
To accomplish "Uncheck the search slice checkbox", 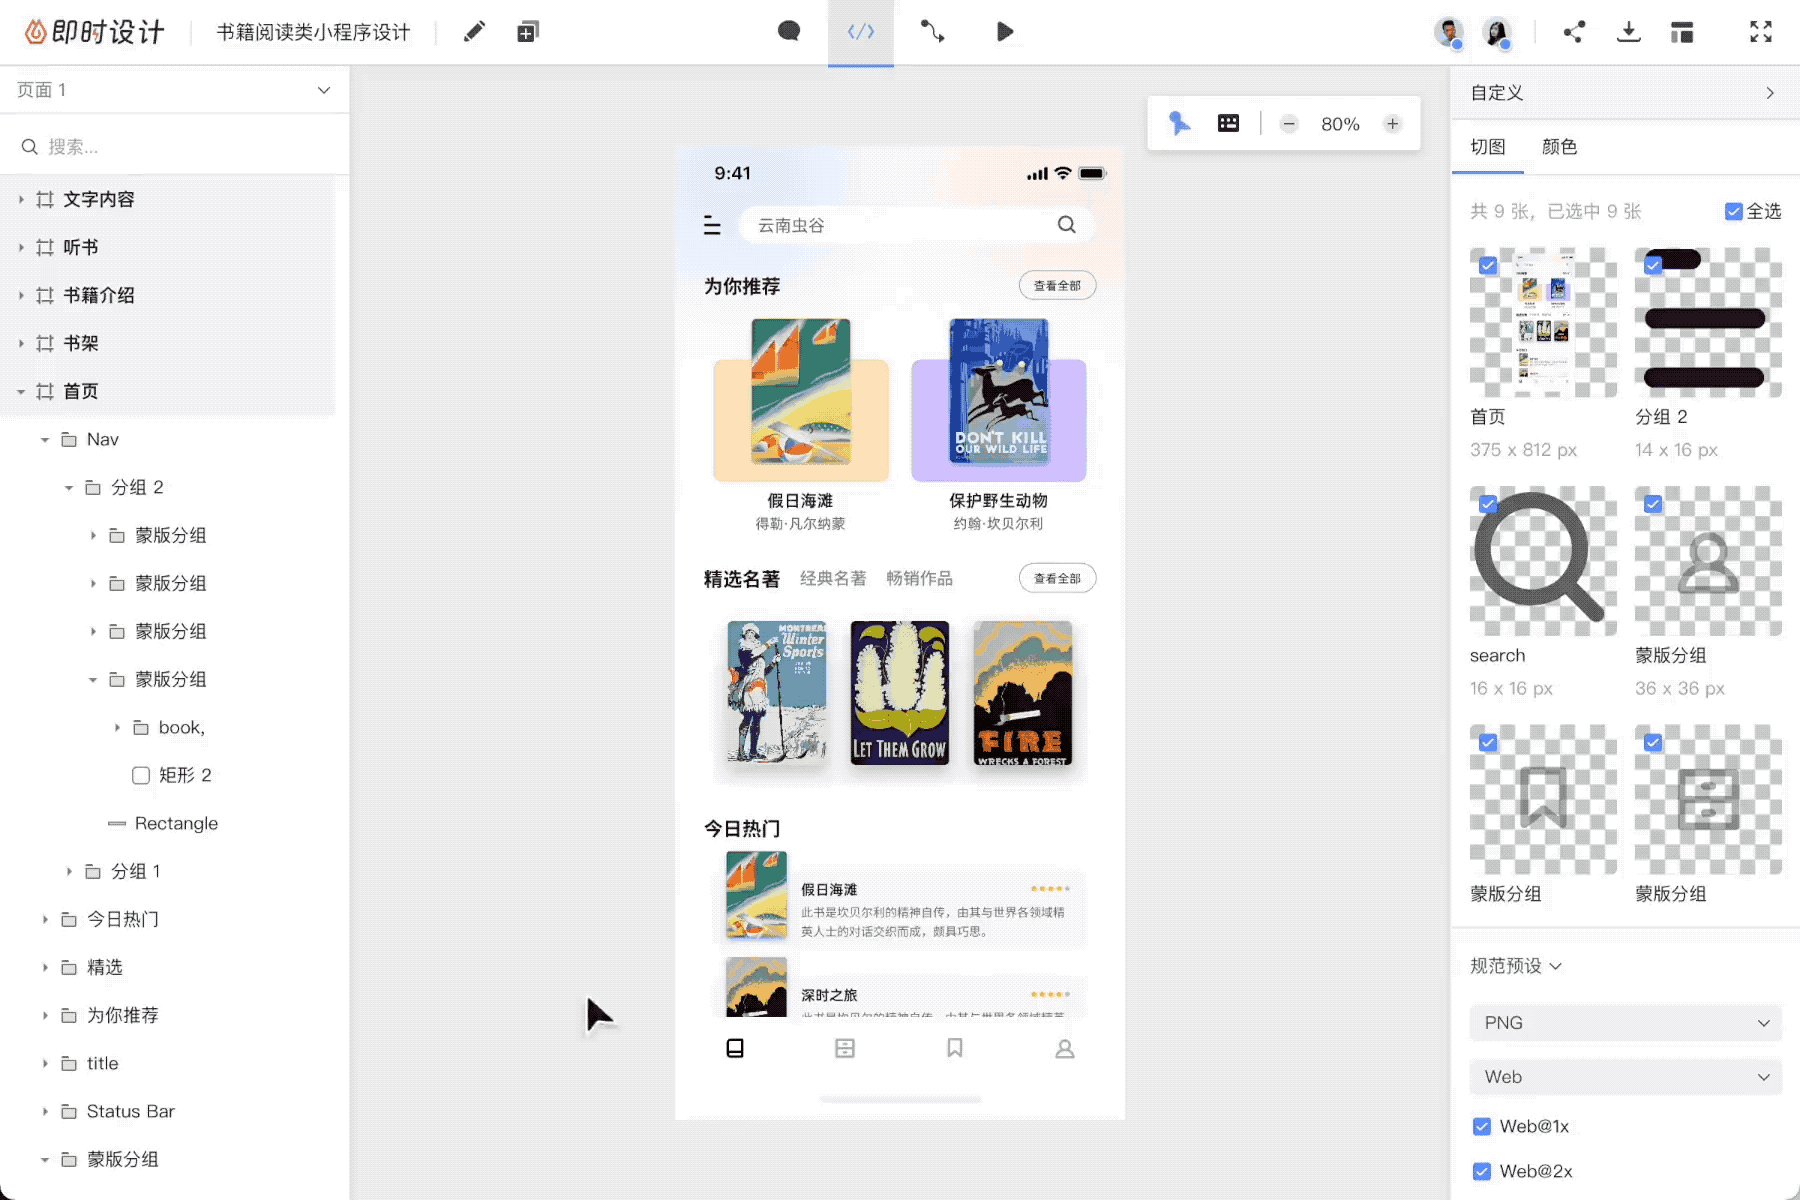I will (x=1488, y=504).
